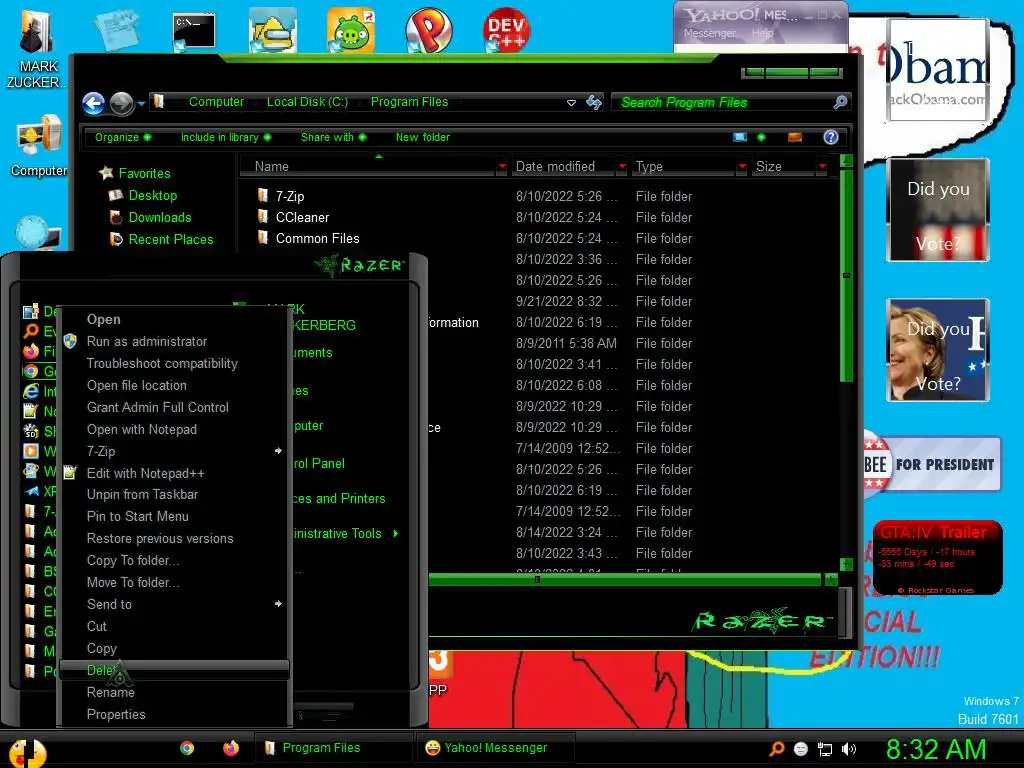
Task: Click Yahoo! Messenger taskbar button
Action: click(x=496, y=748)
